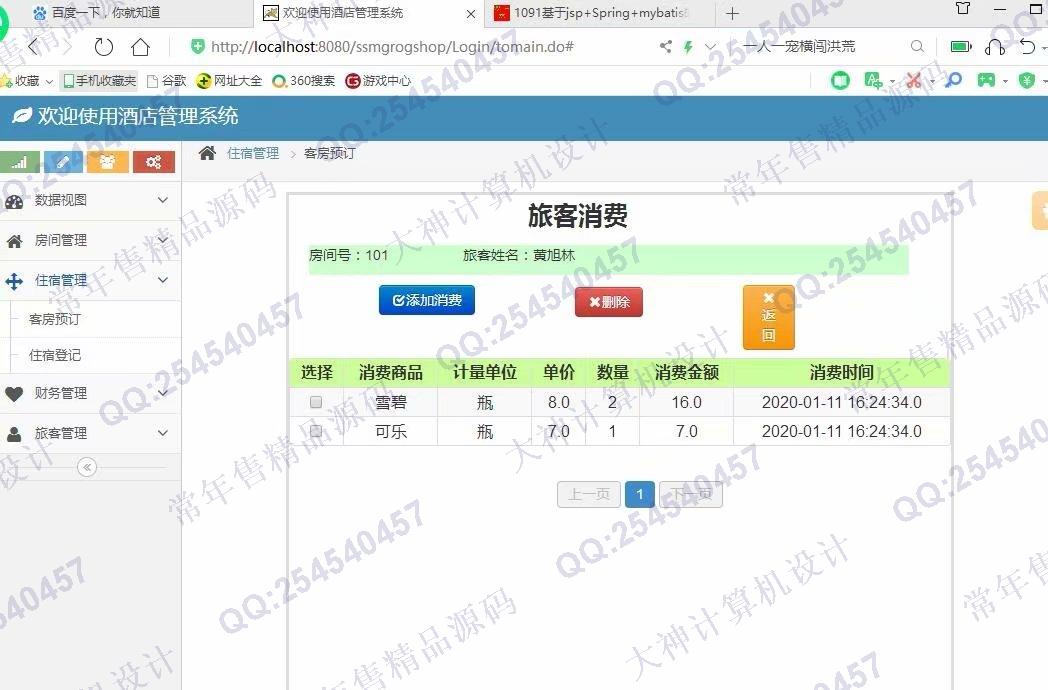Click 消费时间 column header
Screen dimensions: 1048x690
[x=841, y=372]
